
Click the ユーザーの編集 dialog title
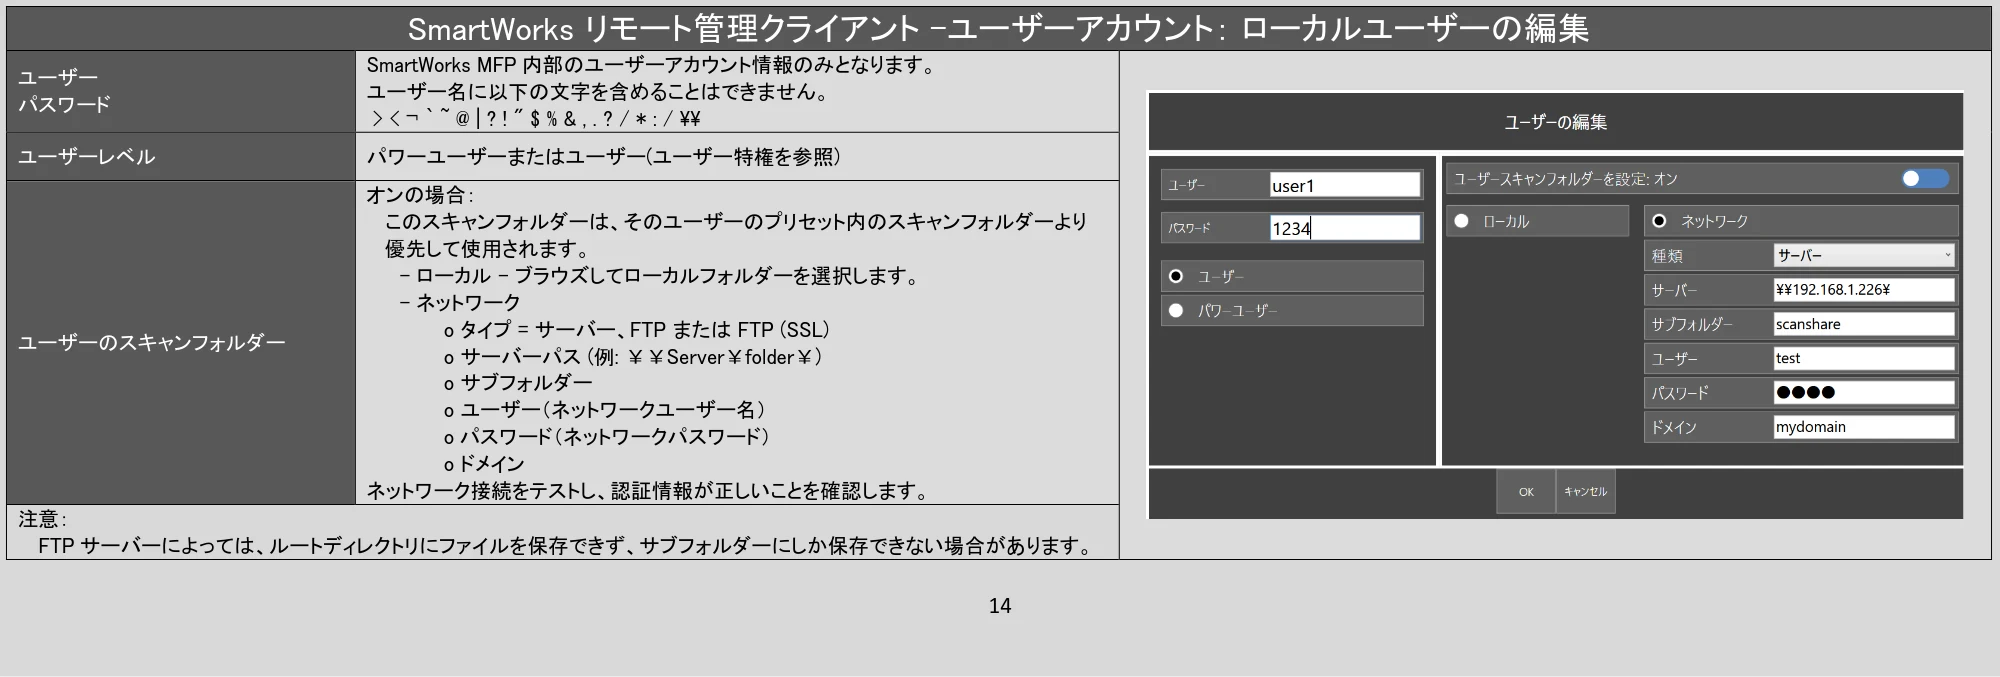point(1555,122)
